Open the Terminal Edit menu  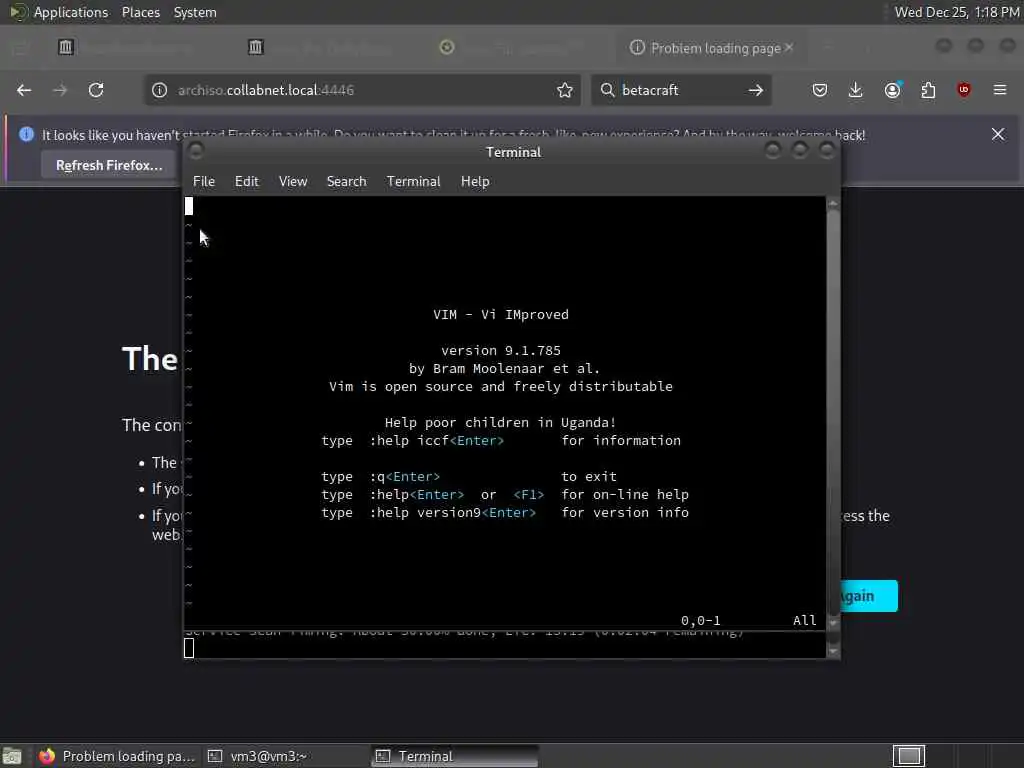[247, 182]
